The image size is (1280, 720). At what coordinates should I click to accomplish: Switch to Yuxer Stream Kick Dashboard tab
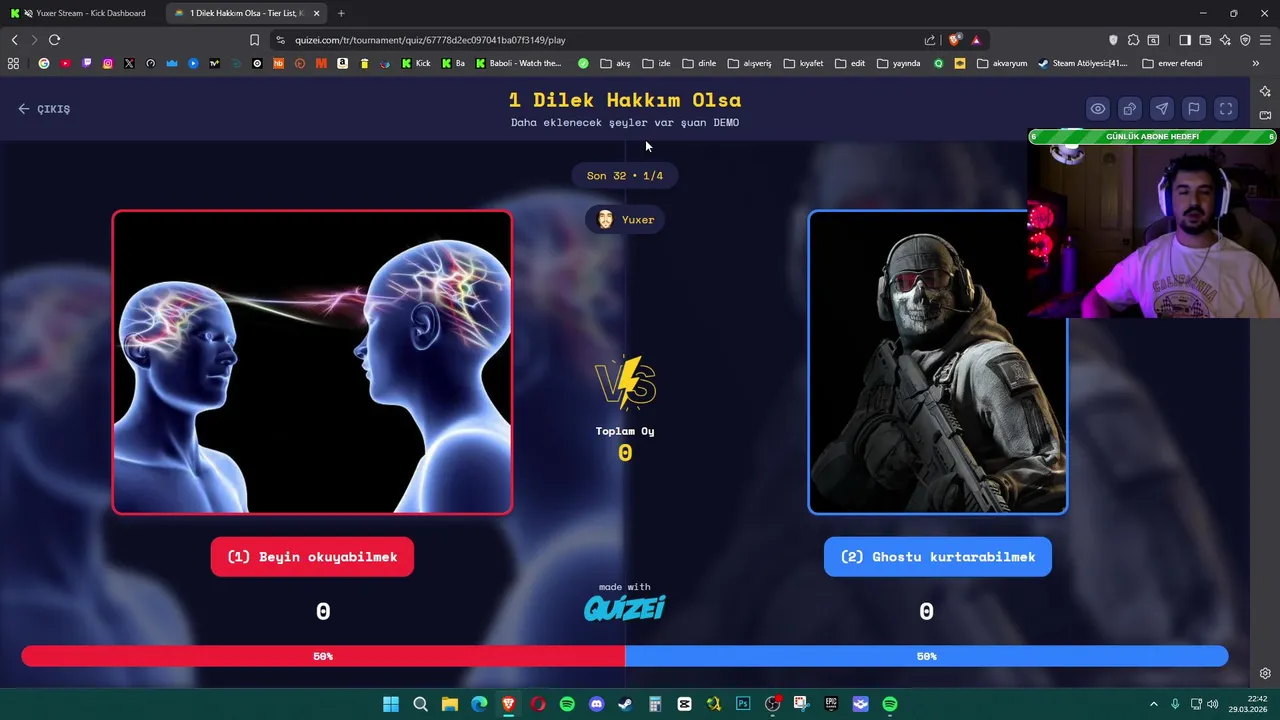(x=80, y=13)
